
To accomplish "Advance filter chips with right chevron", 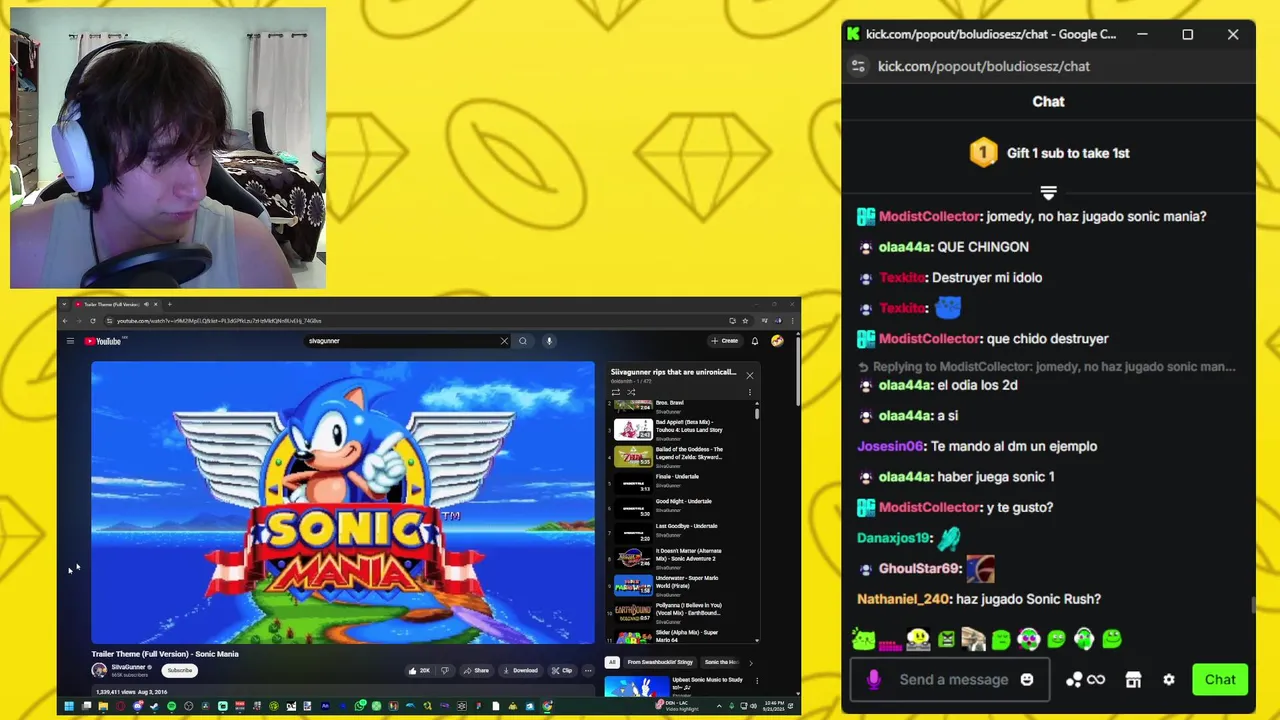I will pyautogui.click(x=750, y=662).
